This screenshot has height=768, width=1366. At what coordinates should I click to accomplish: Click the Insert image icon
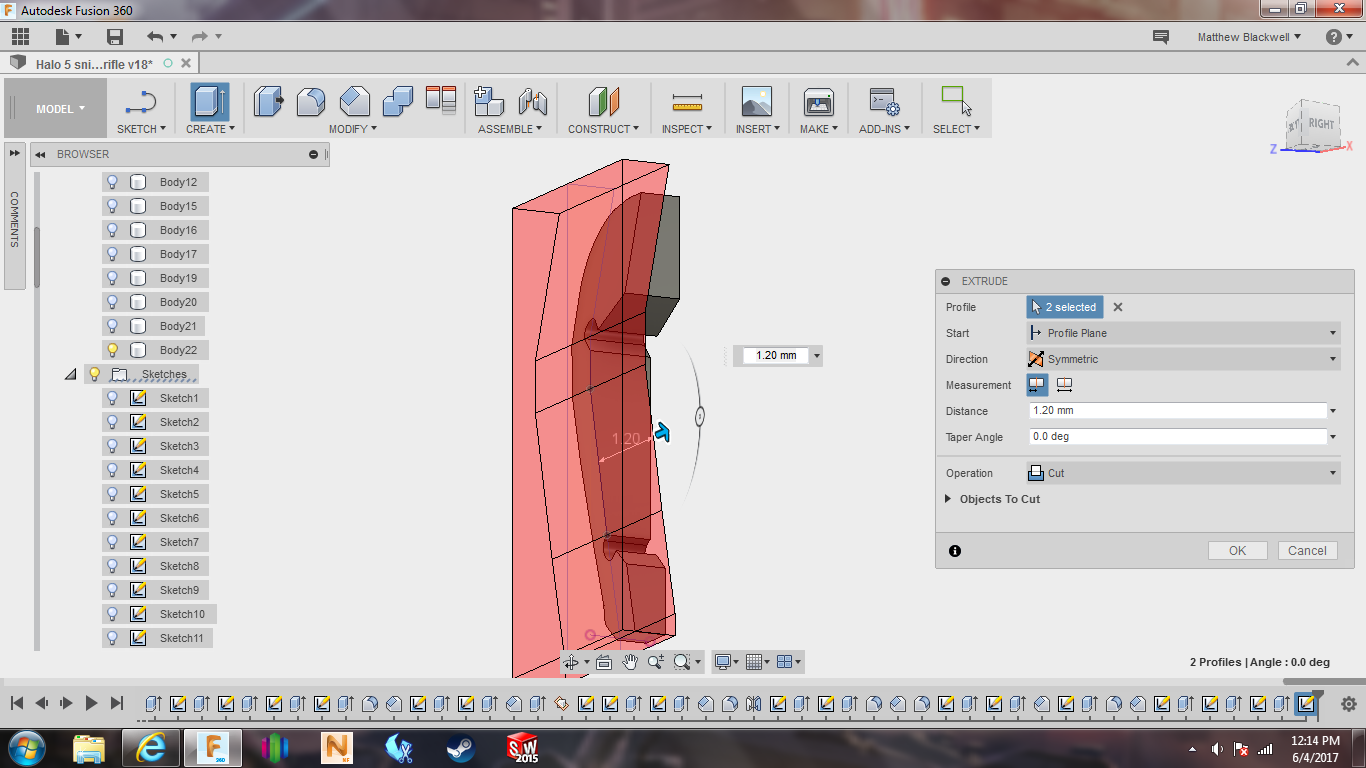point(757,101)
